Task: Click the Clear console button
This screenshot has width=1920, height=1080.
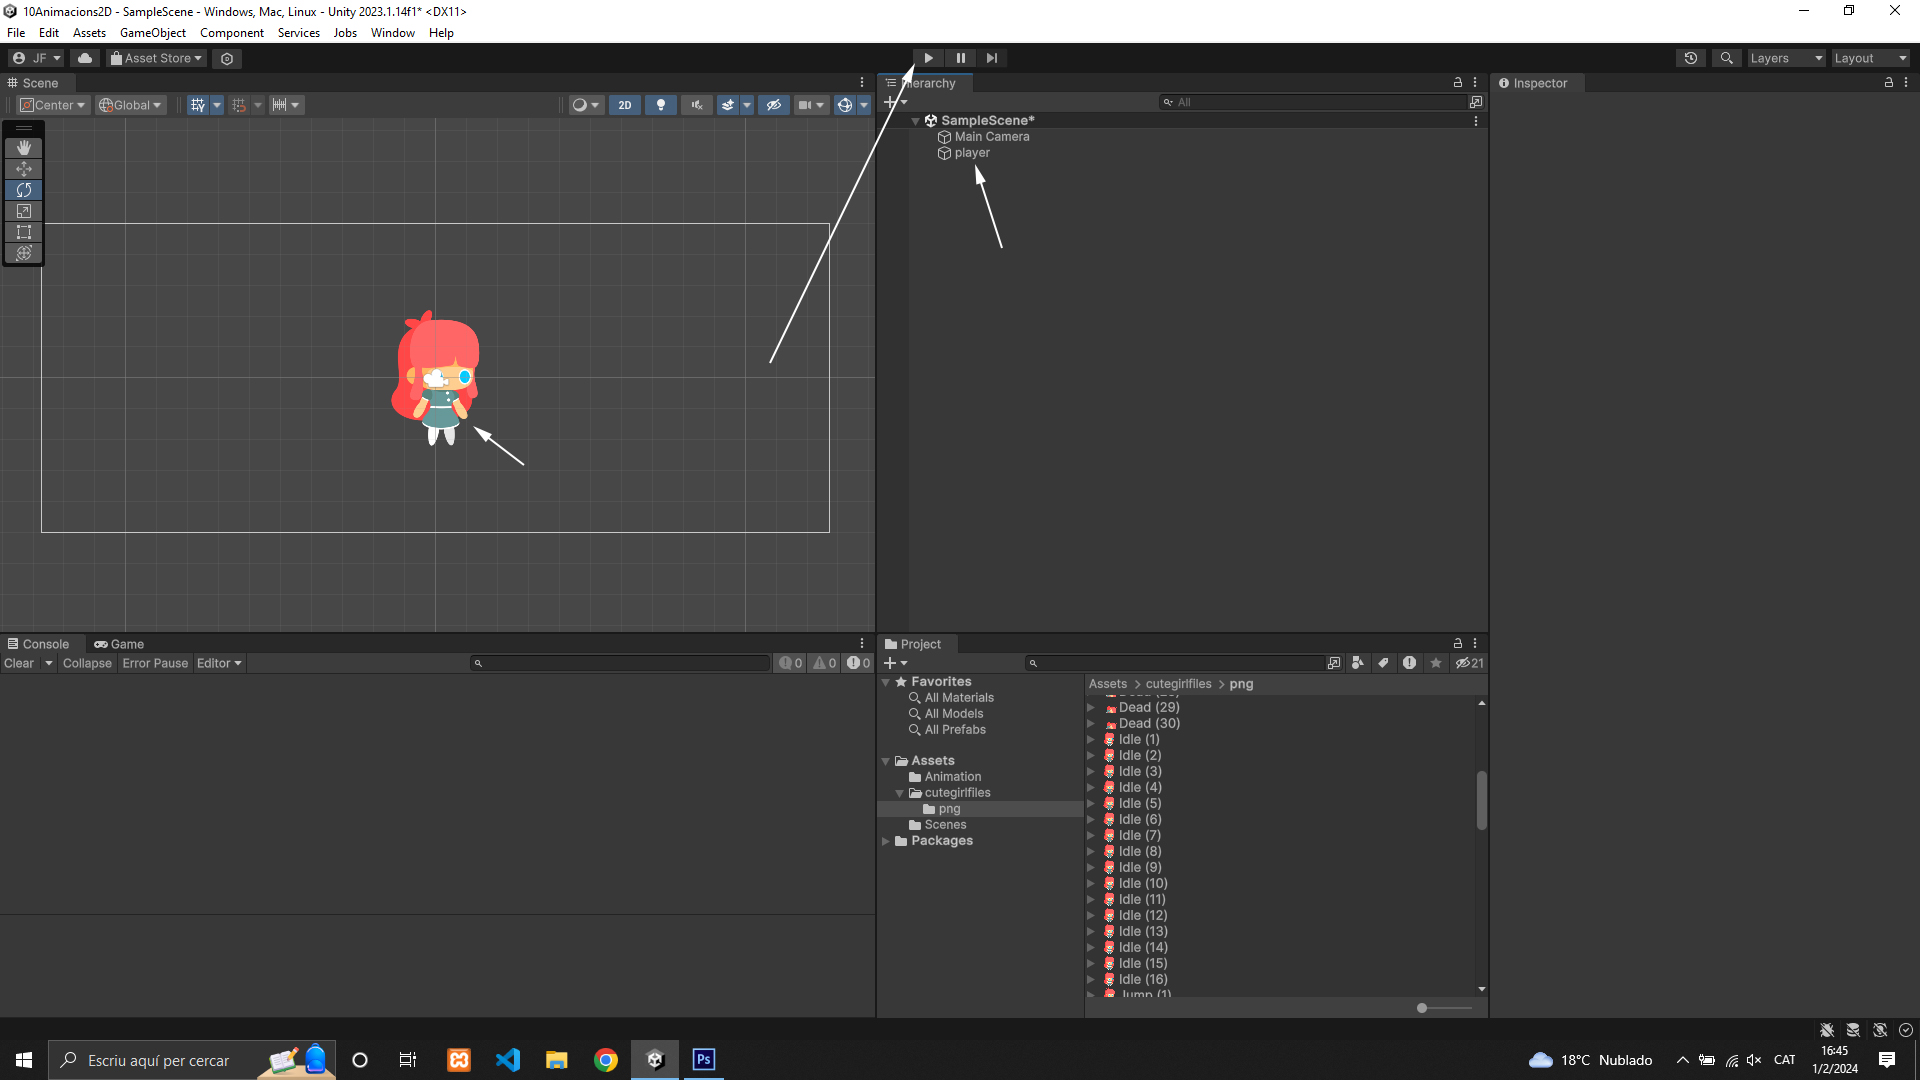Action: coord(19,663)
